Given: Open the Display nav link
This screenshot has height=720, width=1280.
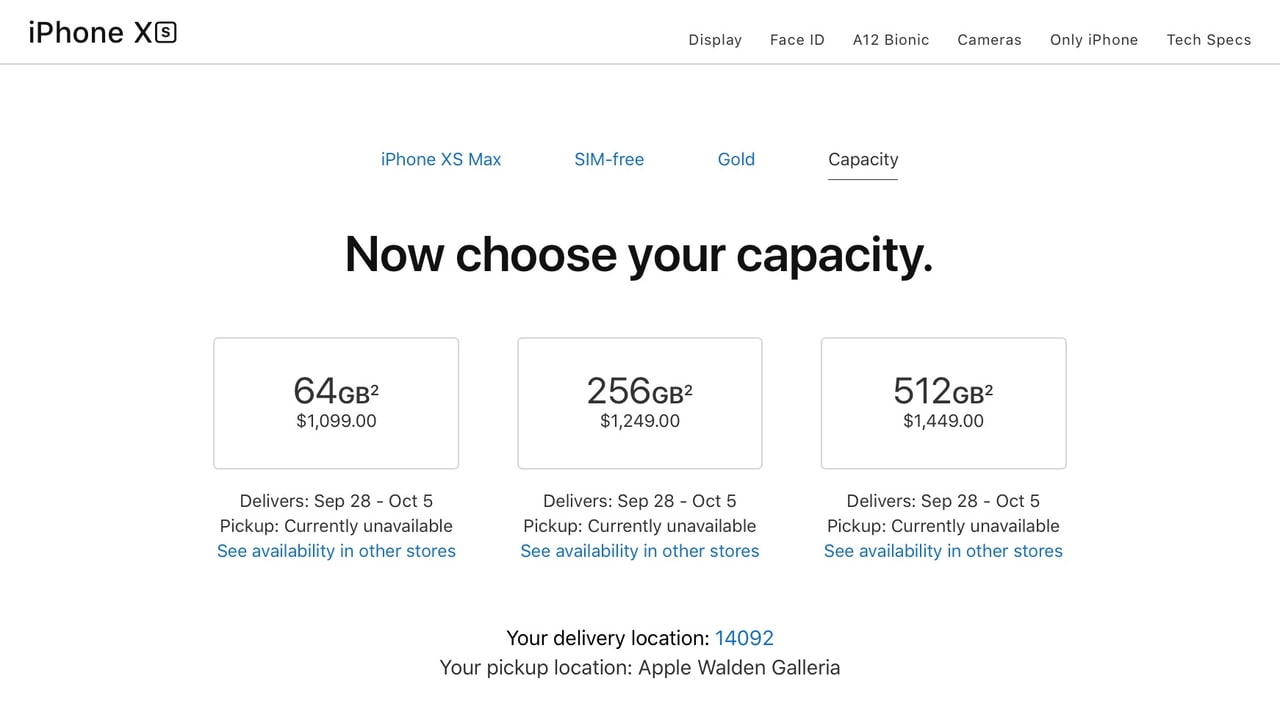Looking at the screenshot, I should (715, 40).
